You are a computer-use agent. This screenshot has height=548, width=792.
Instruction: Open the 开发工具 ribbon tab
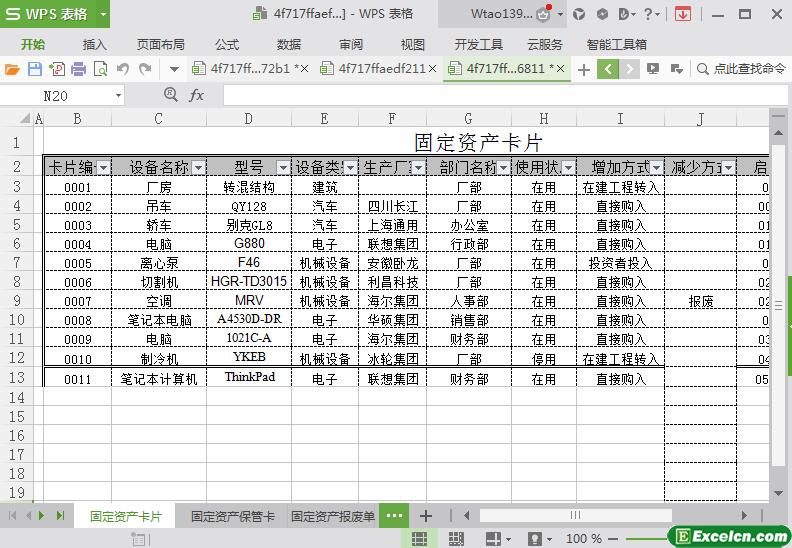(478, 44)
